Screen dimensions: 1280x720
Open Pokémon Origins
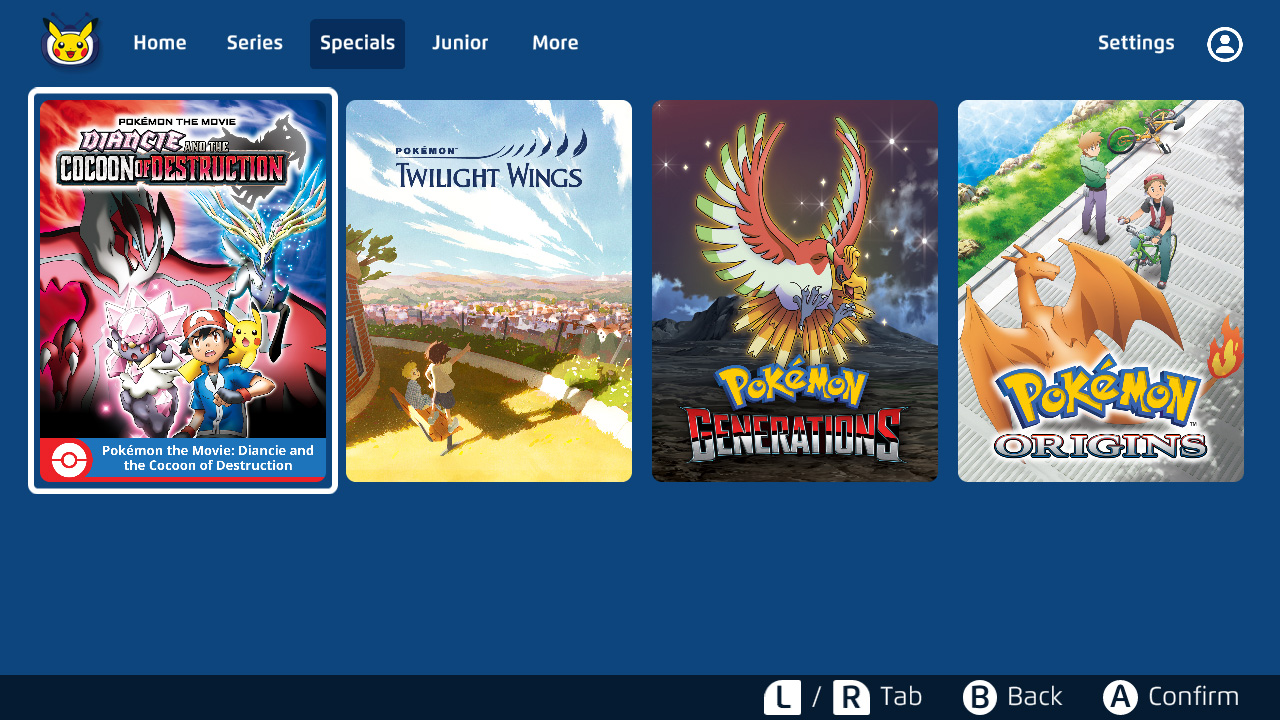tap(1100, 291)
